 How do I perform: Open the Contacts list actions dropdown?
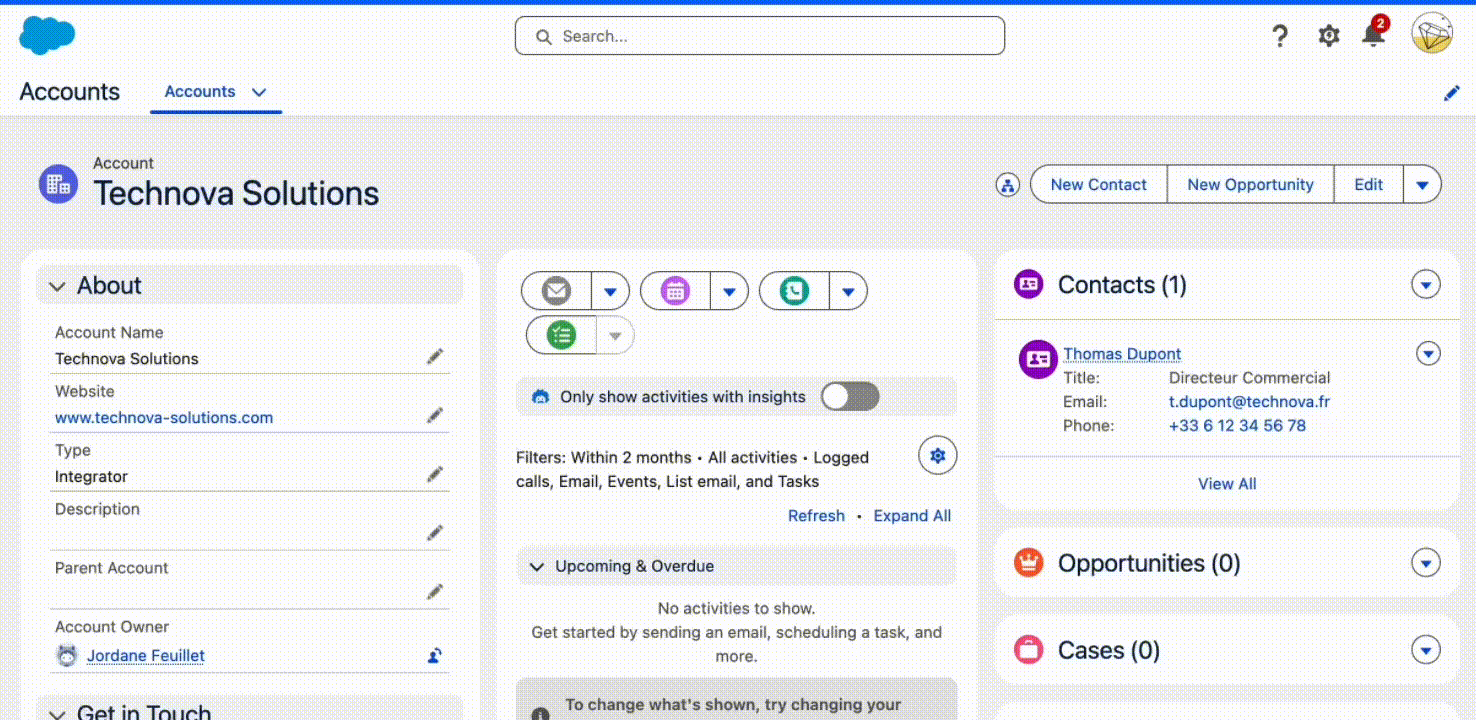tap(1426, 285)
